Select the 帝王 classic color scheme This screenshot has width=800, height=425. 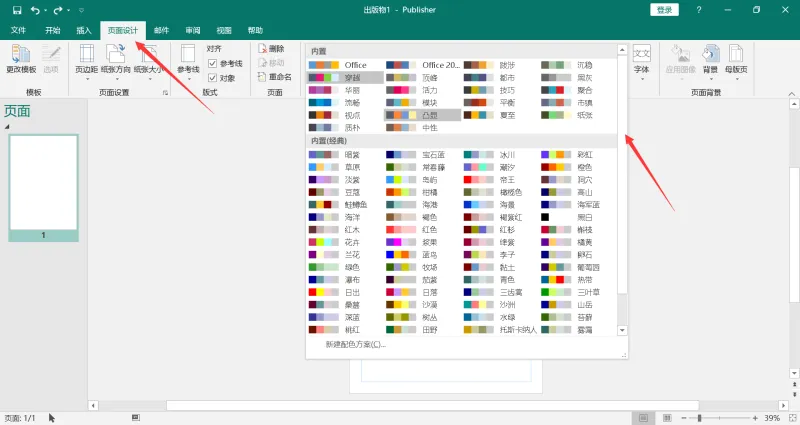[x=500, y=180]
